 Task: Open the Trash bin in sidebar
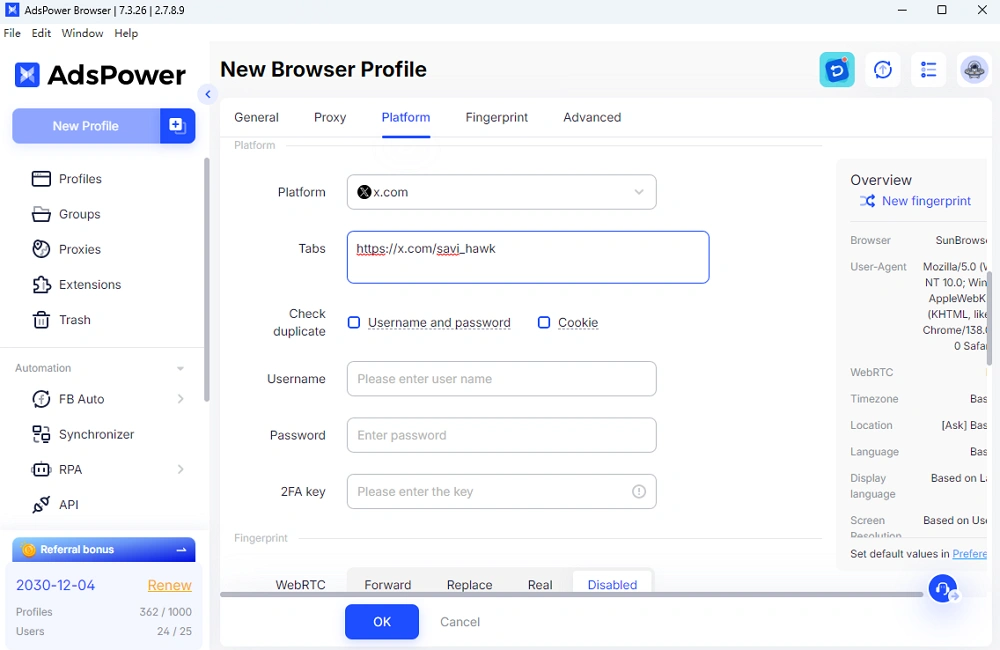pyautogui.click(x=41, y=320)
